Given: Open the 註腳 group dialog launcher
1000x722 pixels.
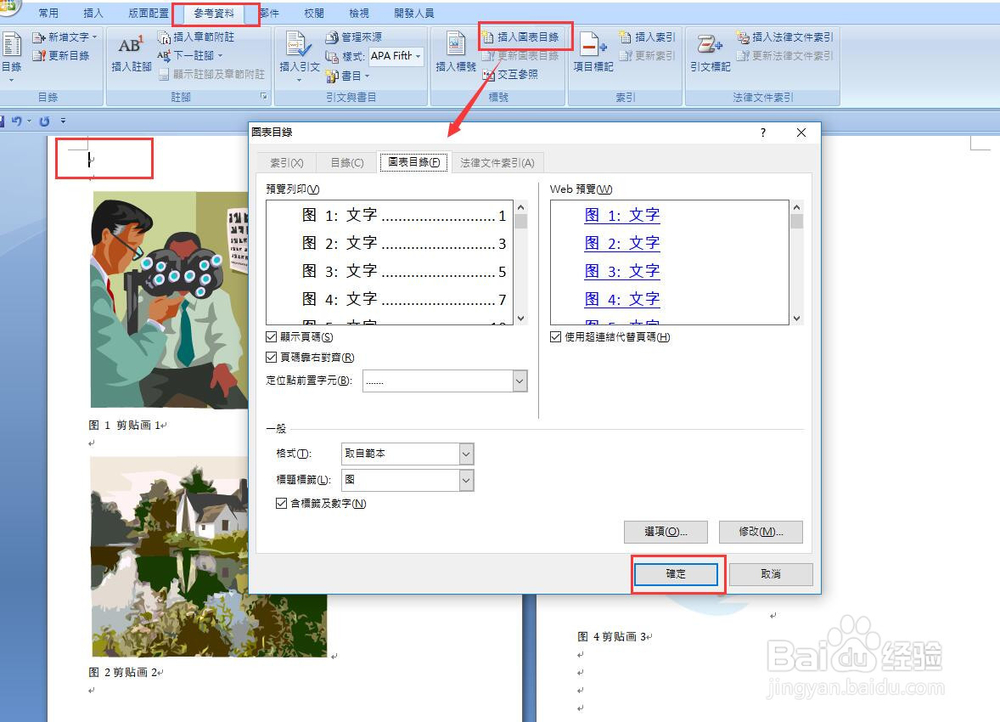Looking at the screenshot, I should point(263,96).
